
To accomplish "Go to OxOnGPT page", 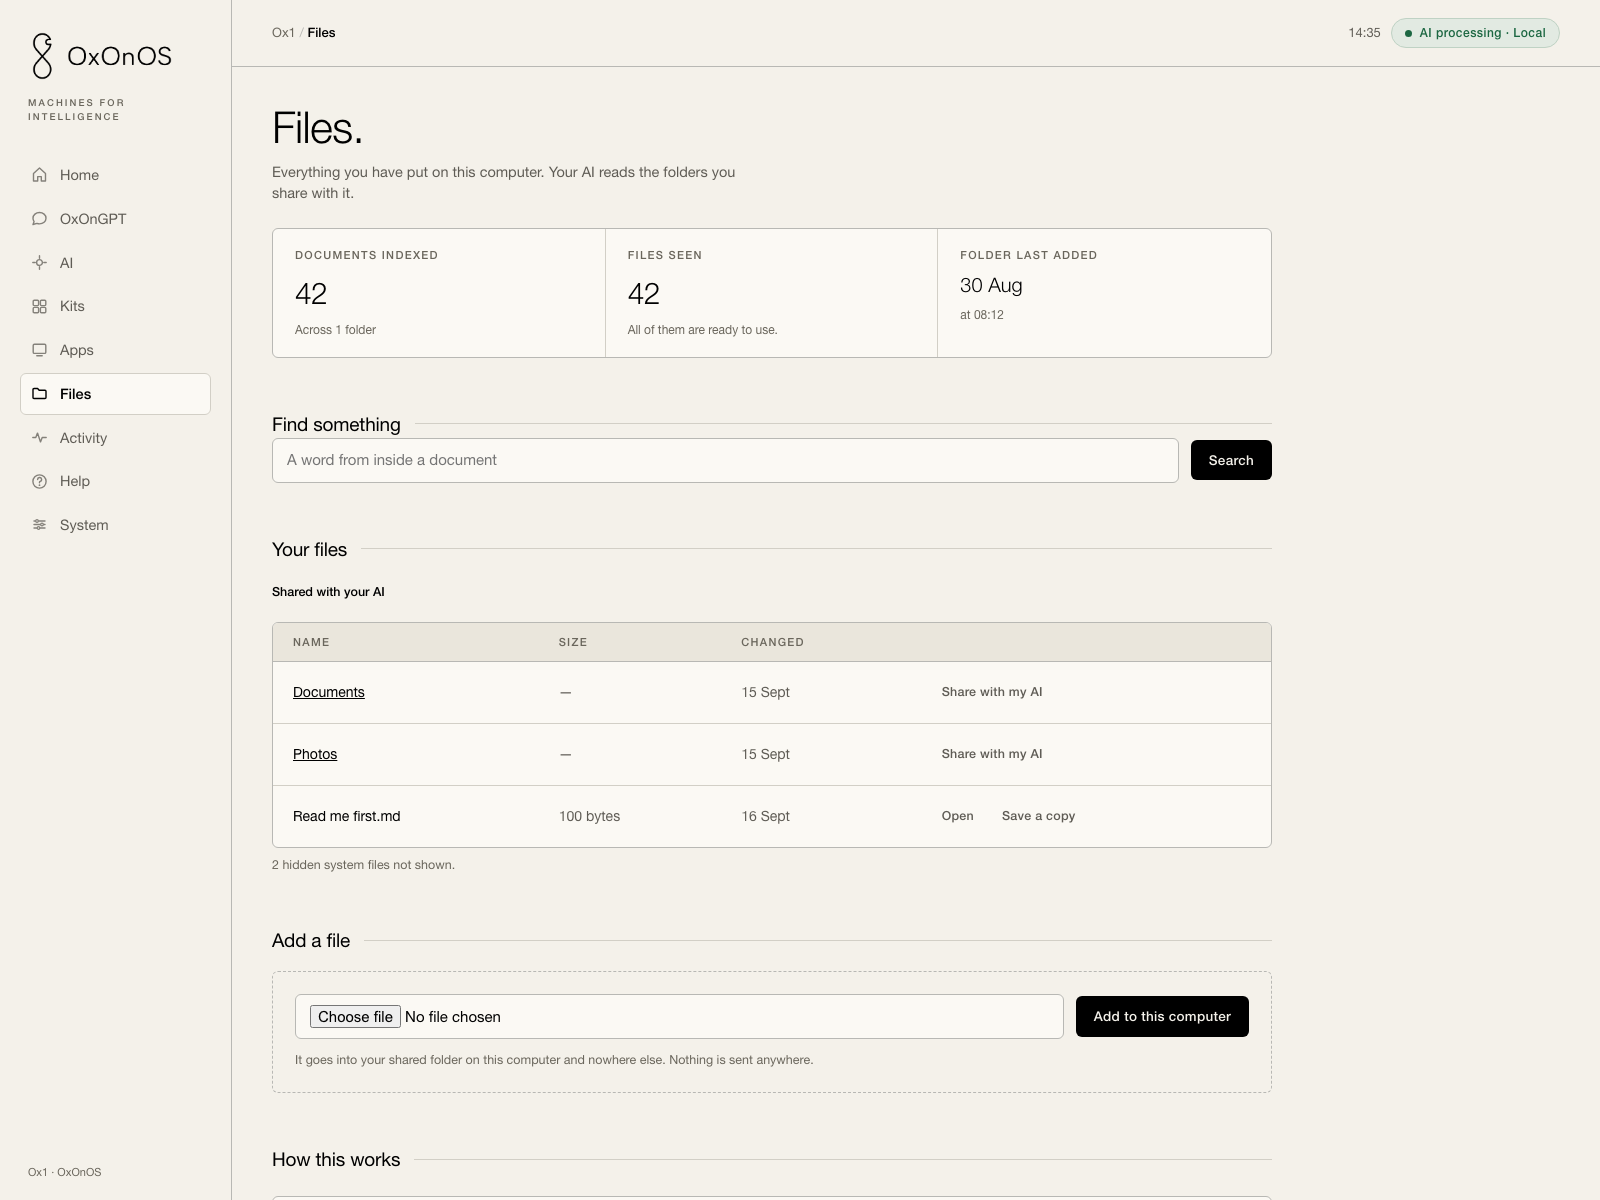I will pos(115,219).
